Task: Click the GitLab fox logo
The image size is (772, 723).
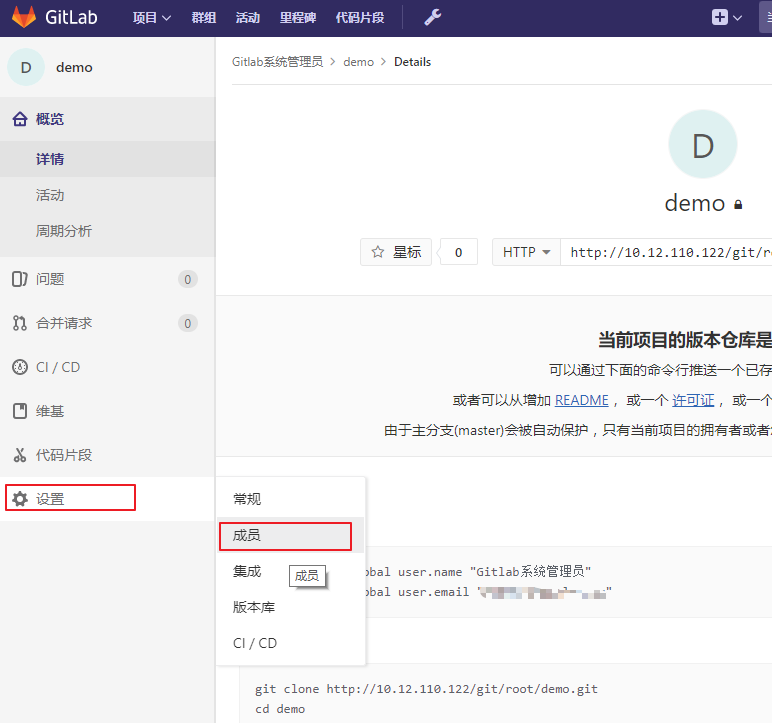Action: (23, 17)
